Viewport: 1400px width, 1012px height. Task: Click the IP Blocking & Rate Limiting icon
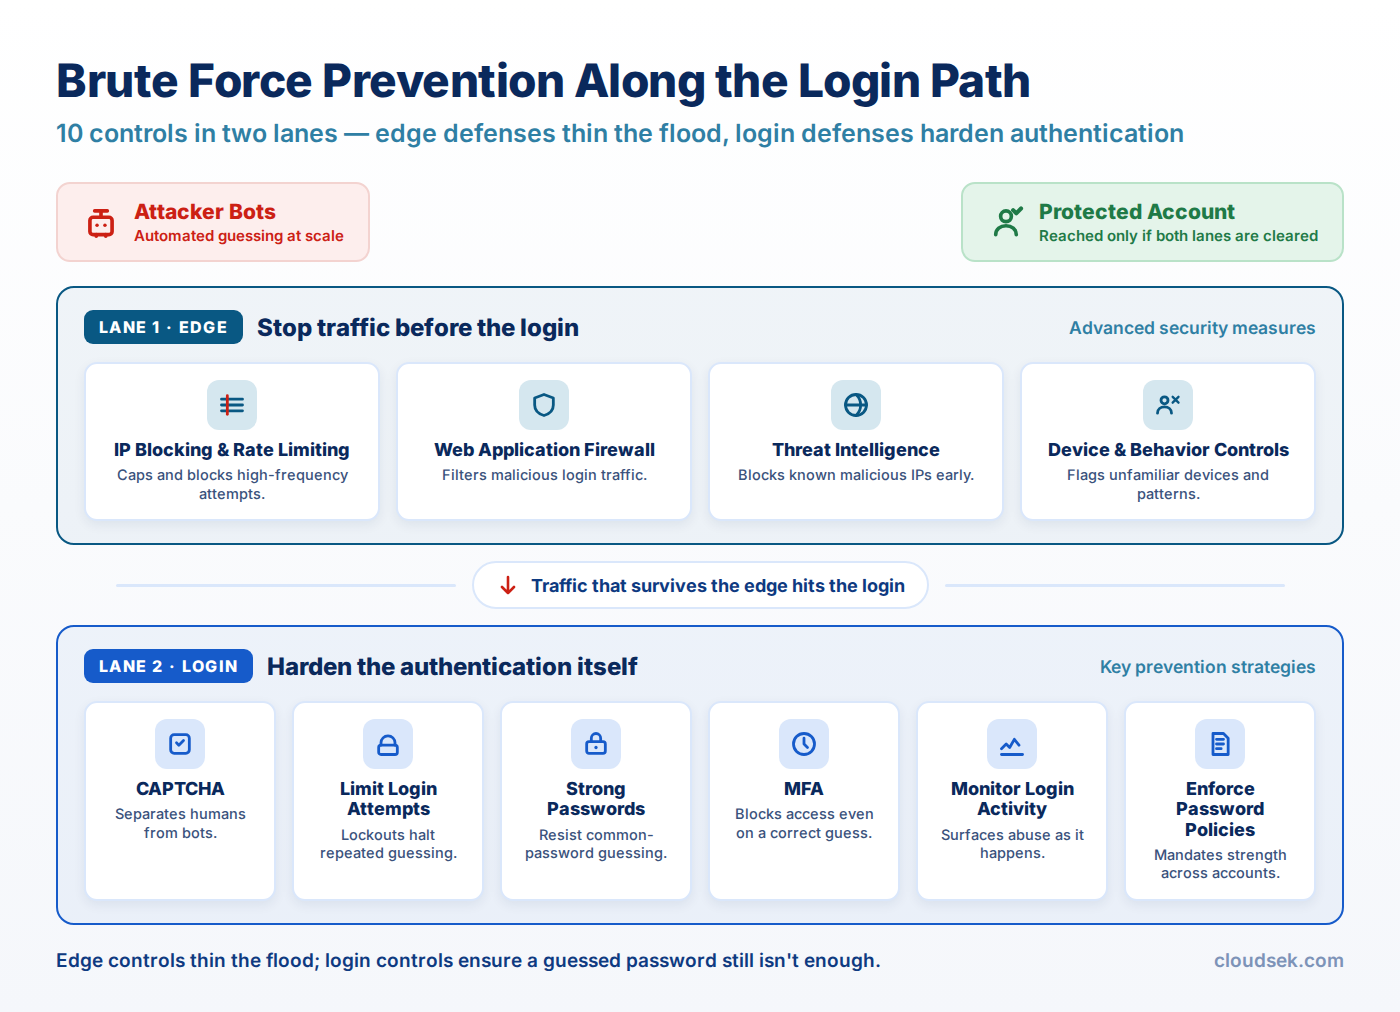(232, 405)
